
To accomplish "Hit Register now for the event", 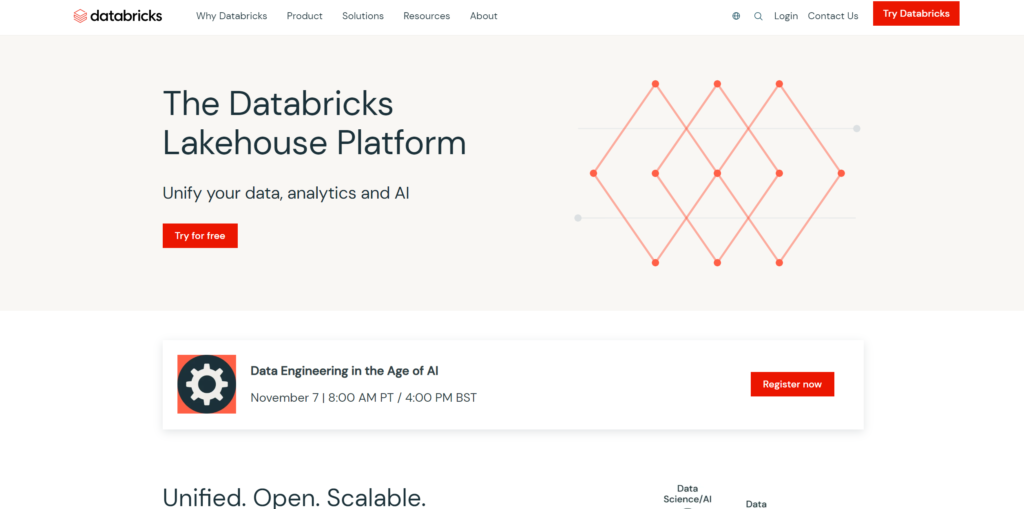I will pos(792,384).
